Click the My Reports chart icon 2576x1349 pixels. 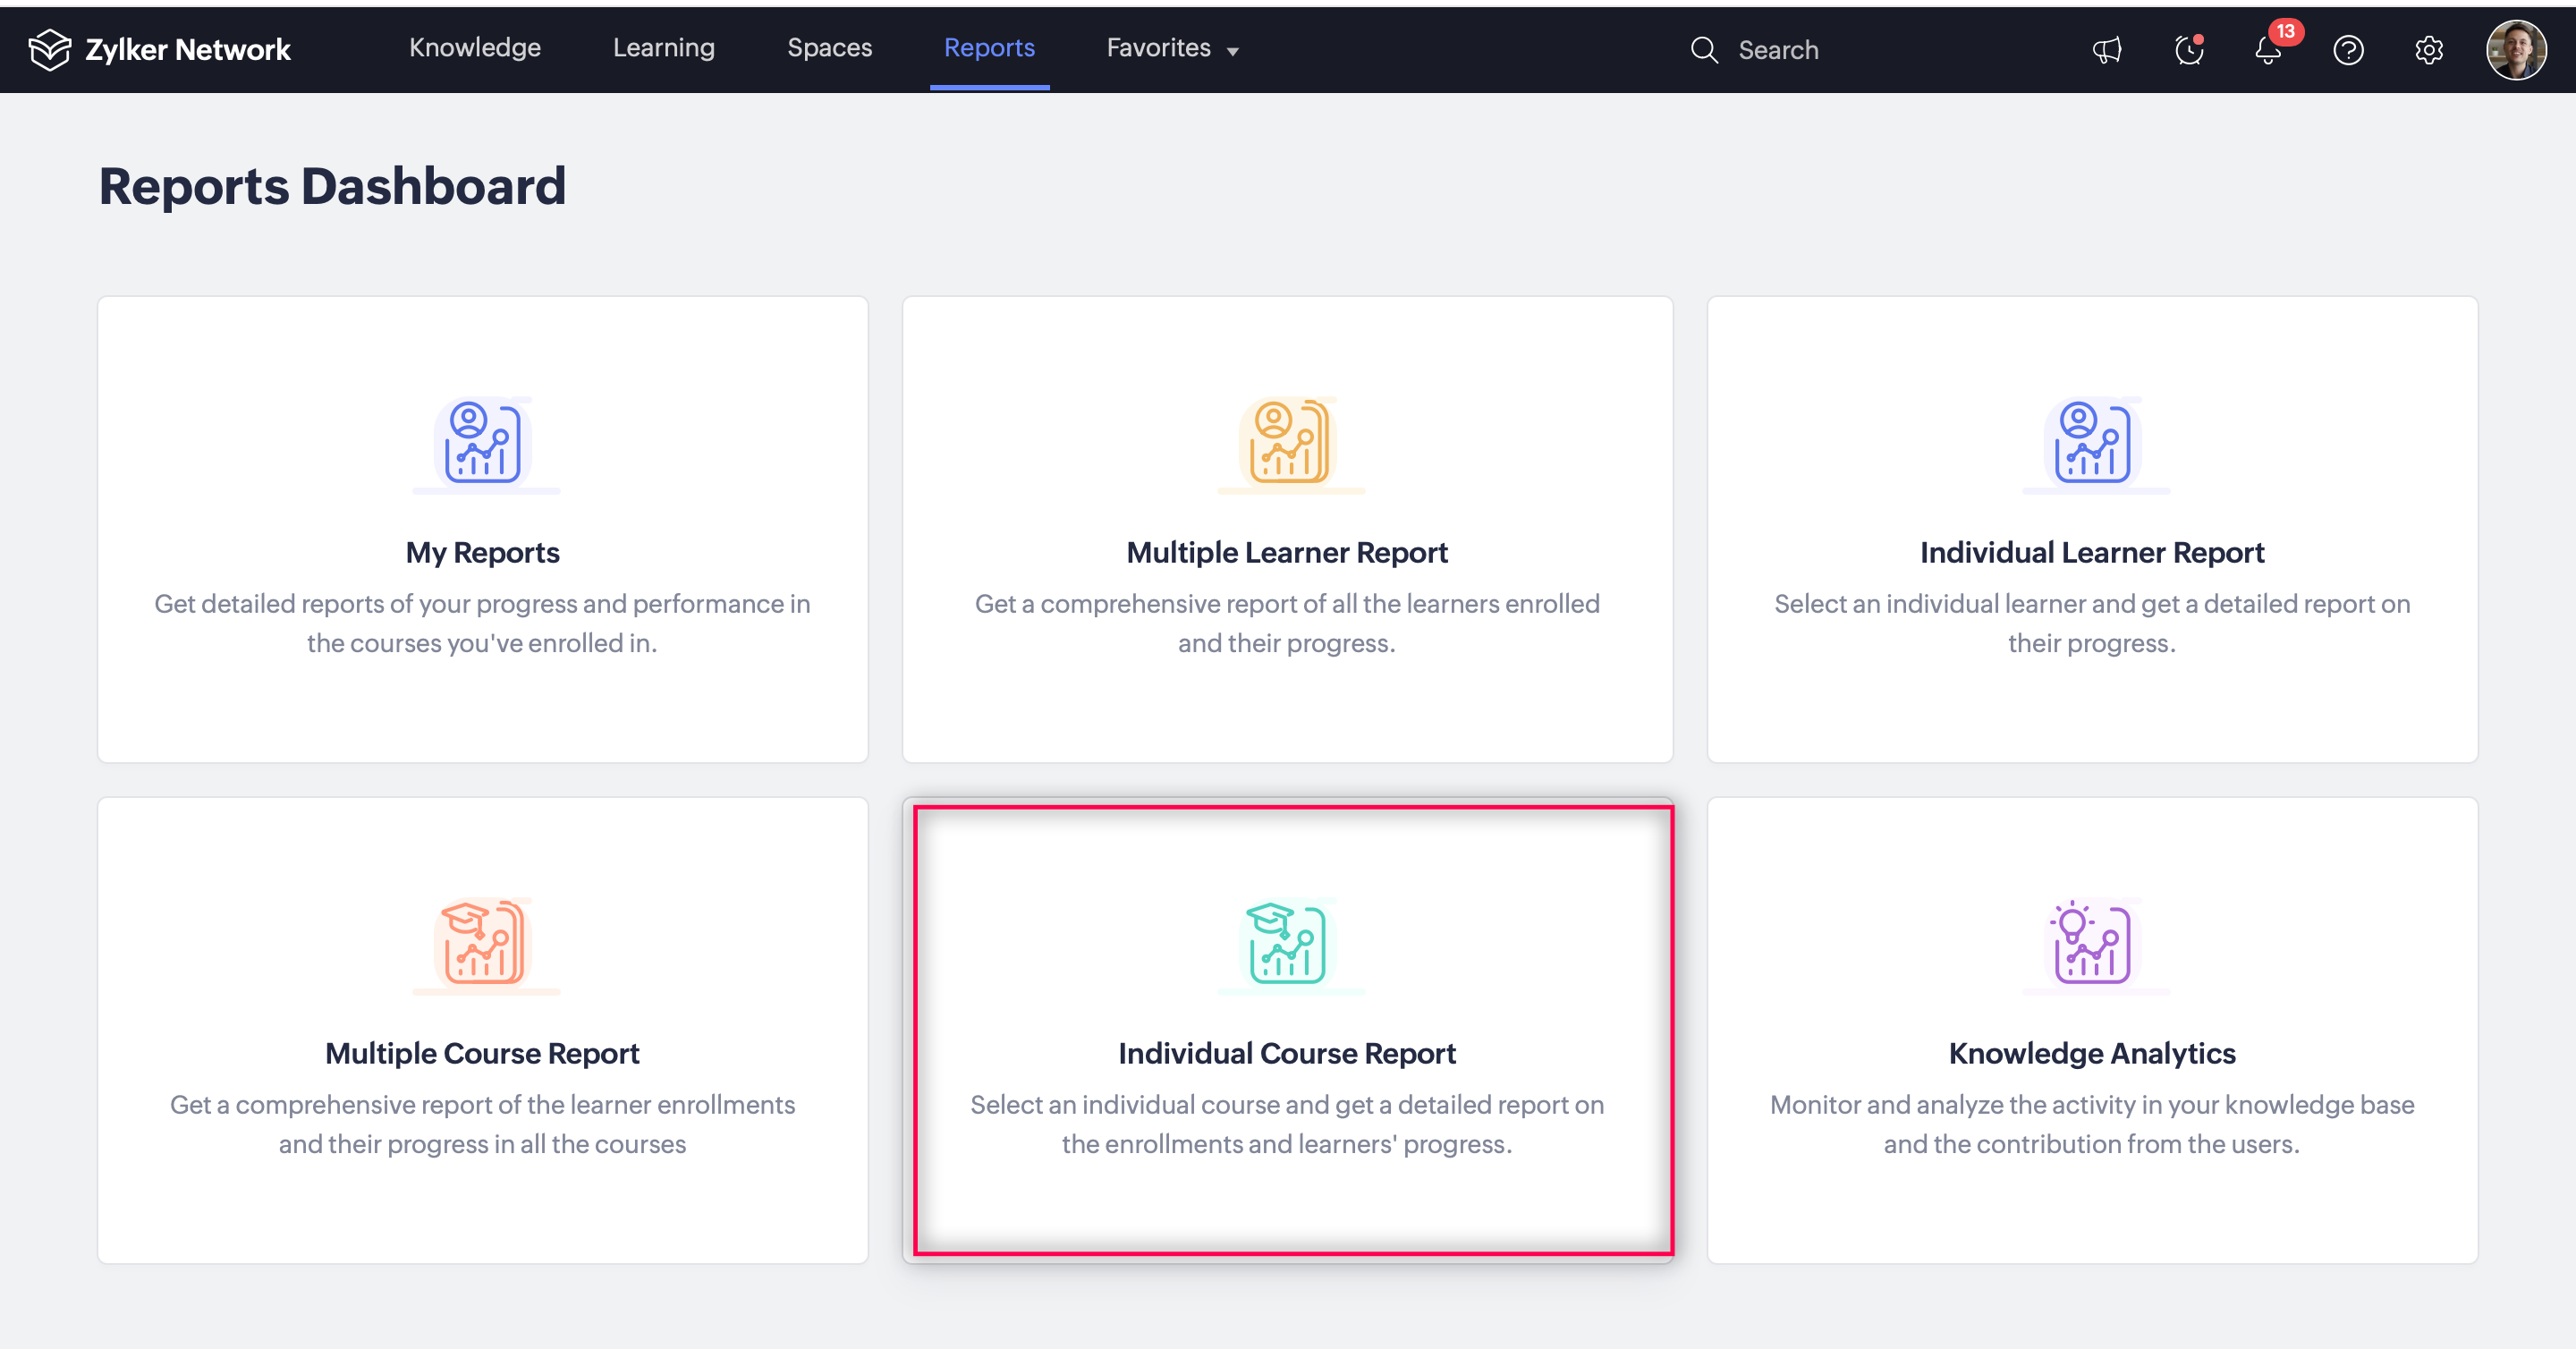click(483, 442)
